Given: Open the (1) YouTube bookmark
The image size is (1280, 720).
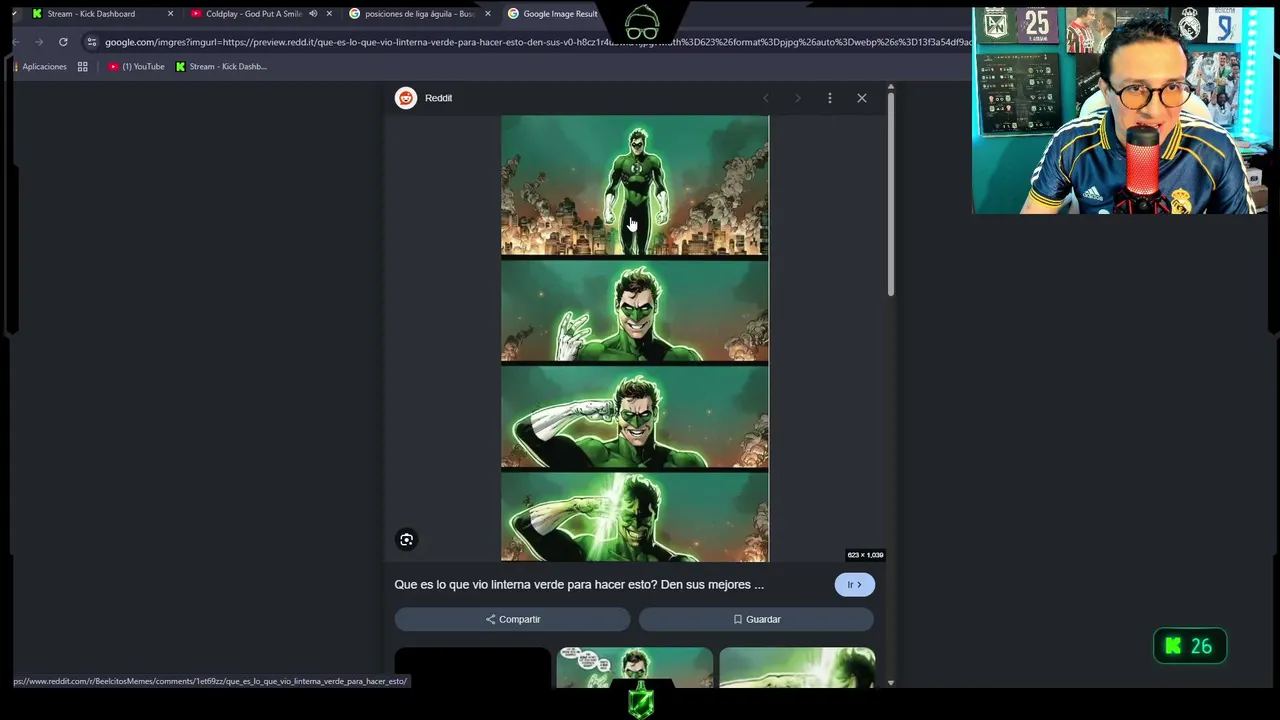Looking at the screenshot, I should 137,67.
